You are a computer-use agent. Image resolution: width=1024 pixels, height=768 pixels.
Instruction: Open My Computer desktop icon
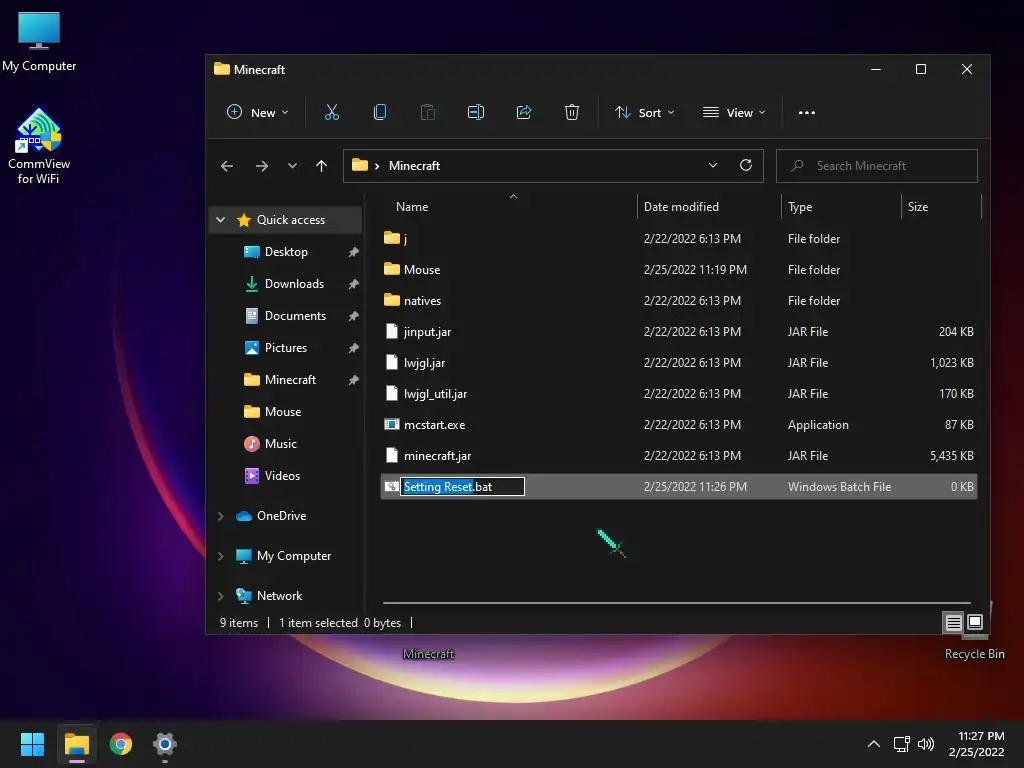[39, 41]
